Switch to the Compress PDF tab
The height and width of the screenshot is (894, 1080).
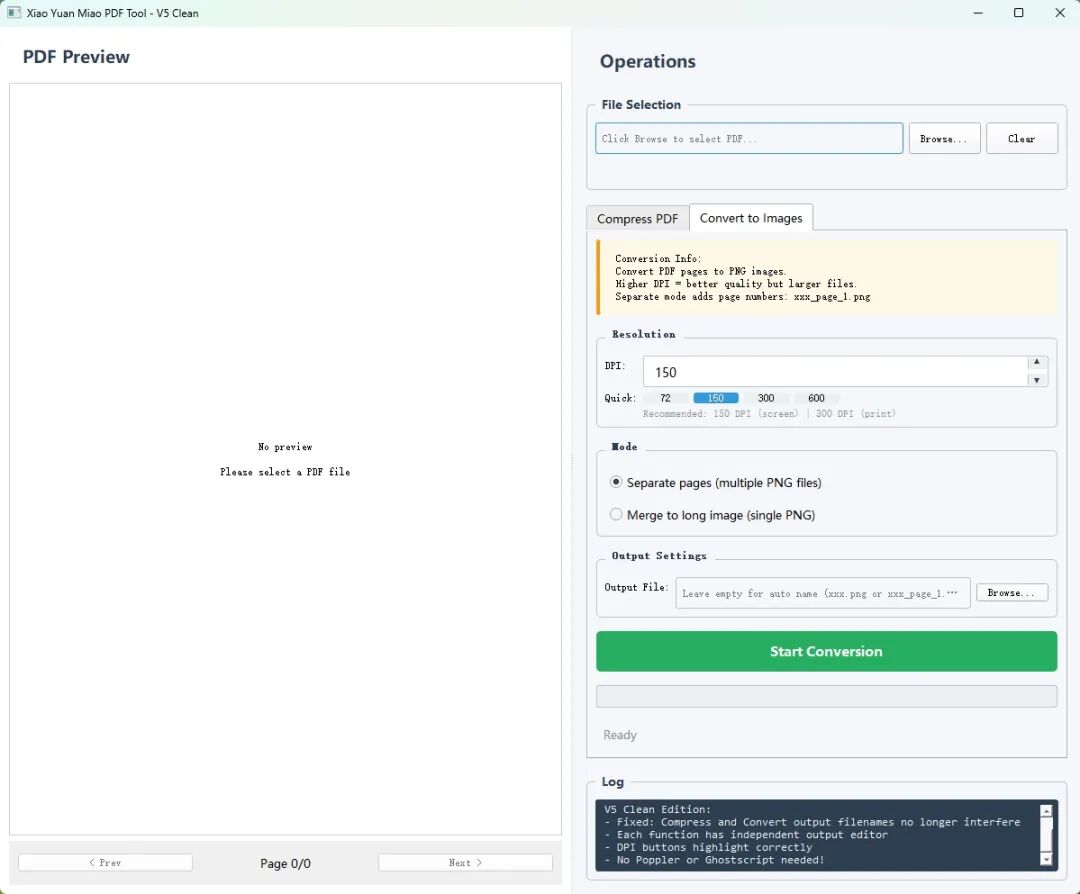coord(637,218)
